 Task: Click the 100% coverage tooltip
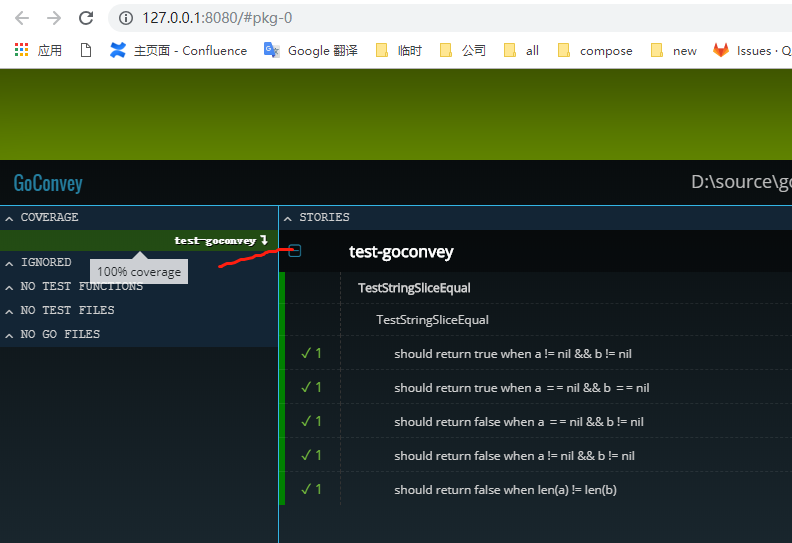coord(139,272)
